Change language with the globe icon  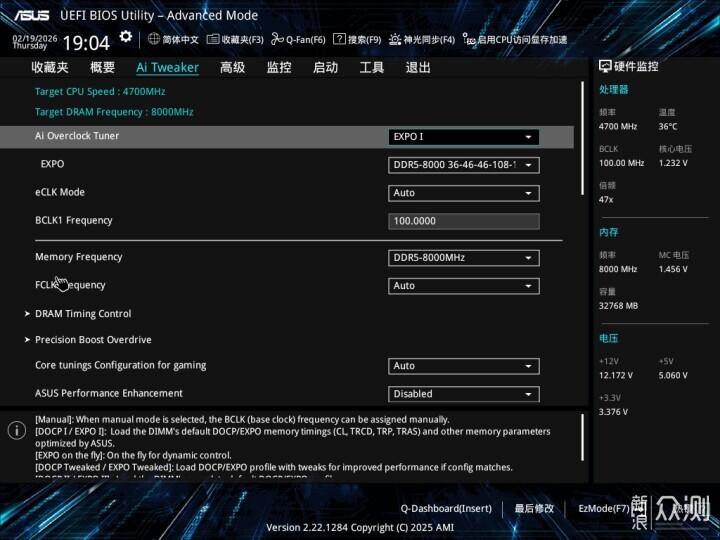(154, 39)
